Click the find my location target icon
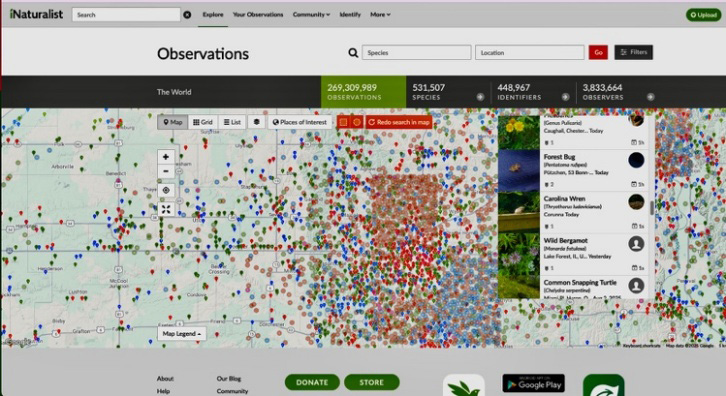The image size is (726, 396). point(166,190)
